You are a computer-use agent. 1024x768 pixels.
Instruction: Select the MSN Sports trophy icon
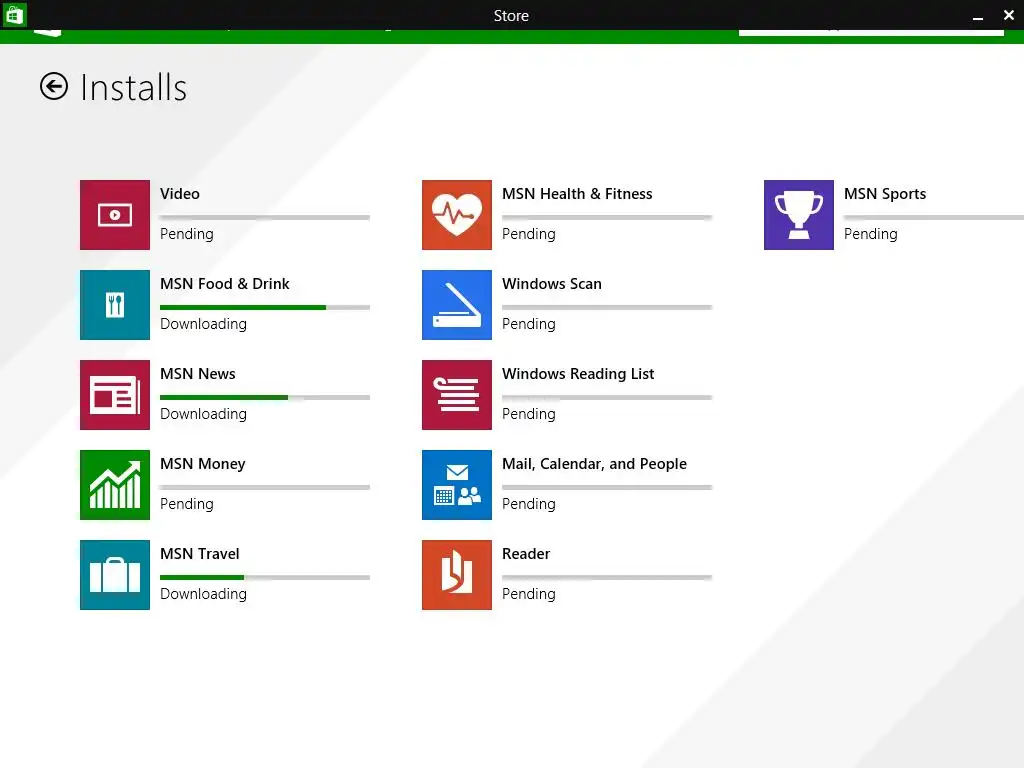[x=799, y=215]
